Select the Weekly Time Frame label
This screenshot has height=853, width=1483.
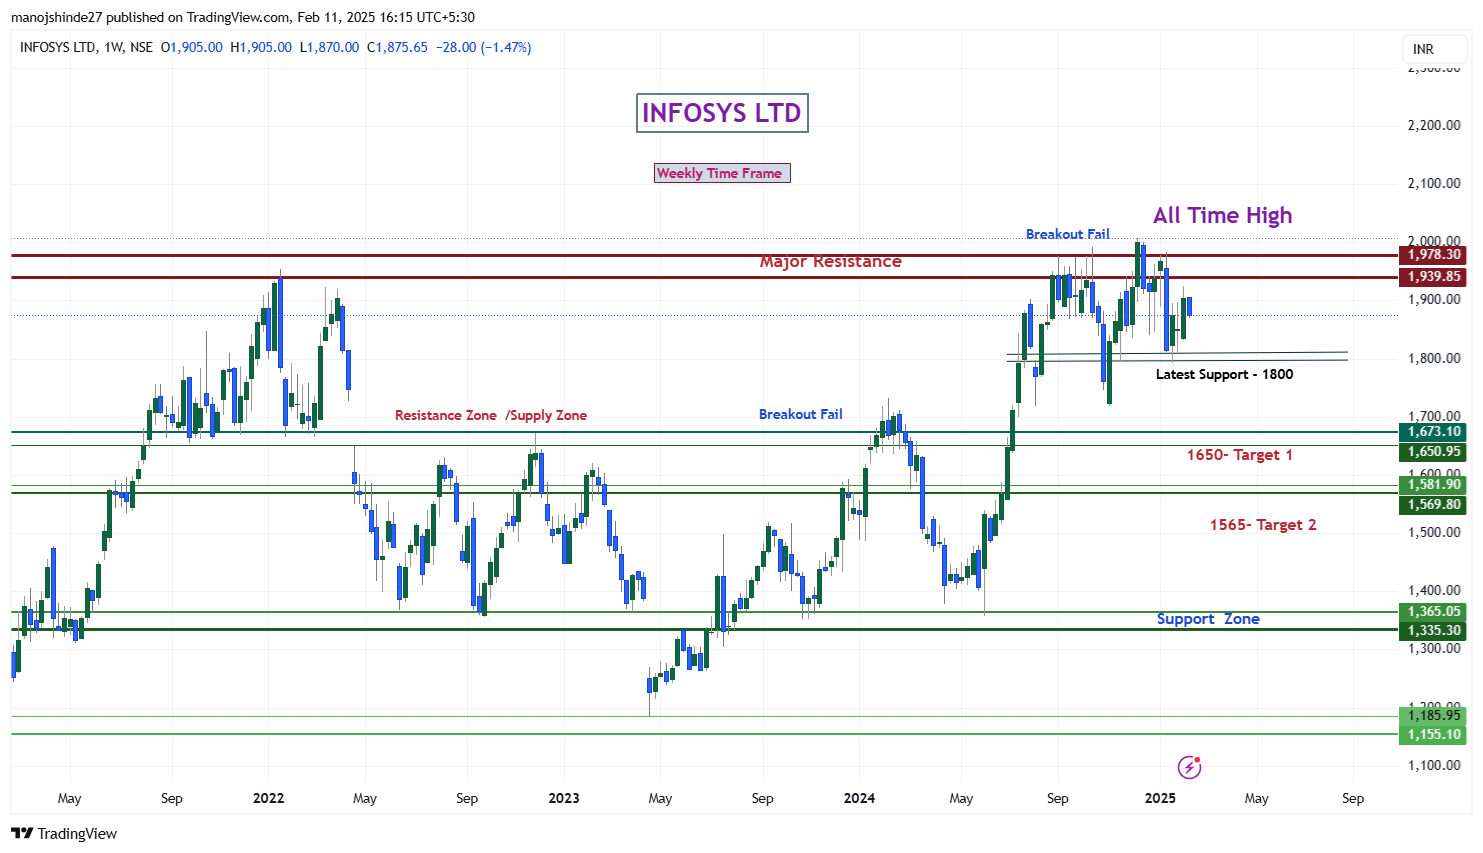(722, 173)
